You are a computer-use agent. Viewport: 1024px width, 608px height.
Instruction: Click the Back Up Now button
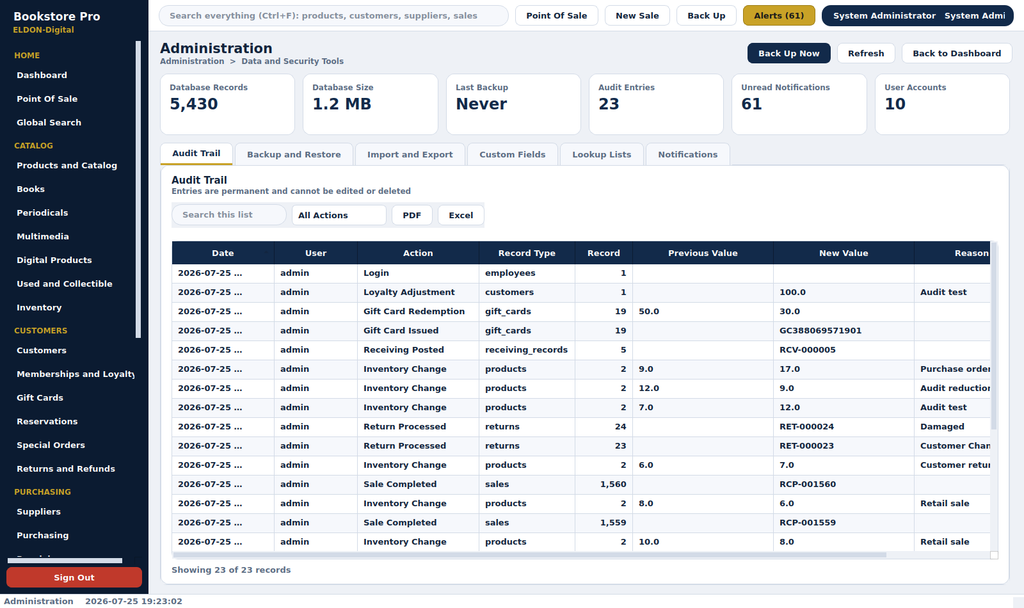point(789,54)
